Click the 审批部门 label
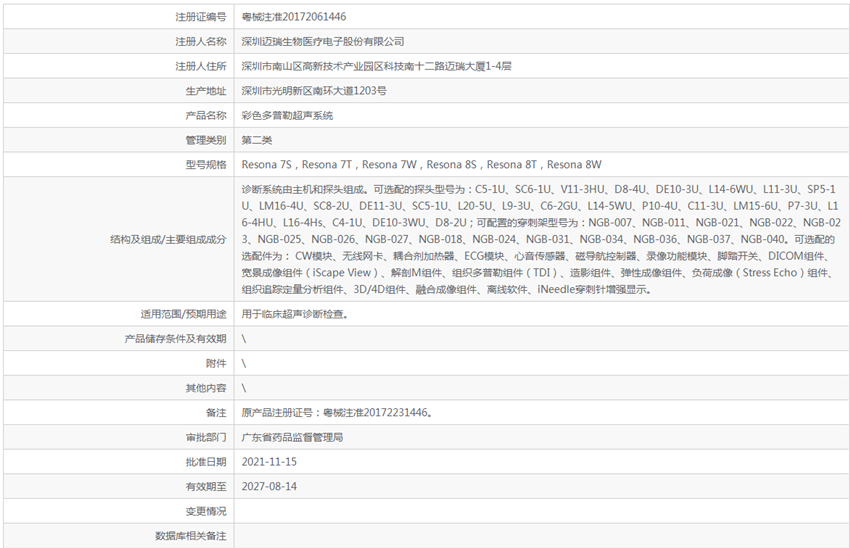The height and width of the screenshot is (548, 850). [x=206, y=437]
